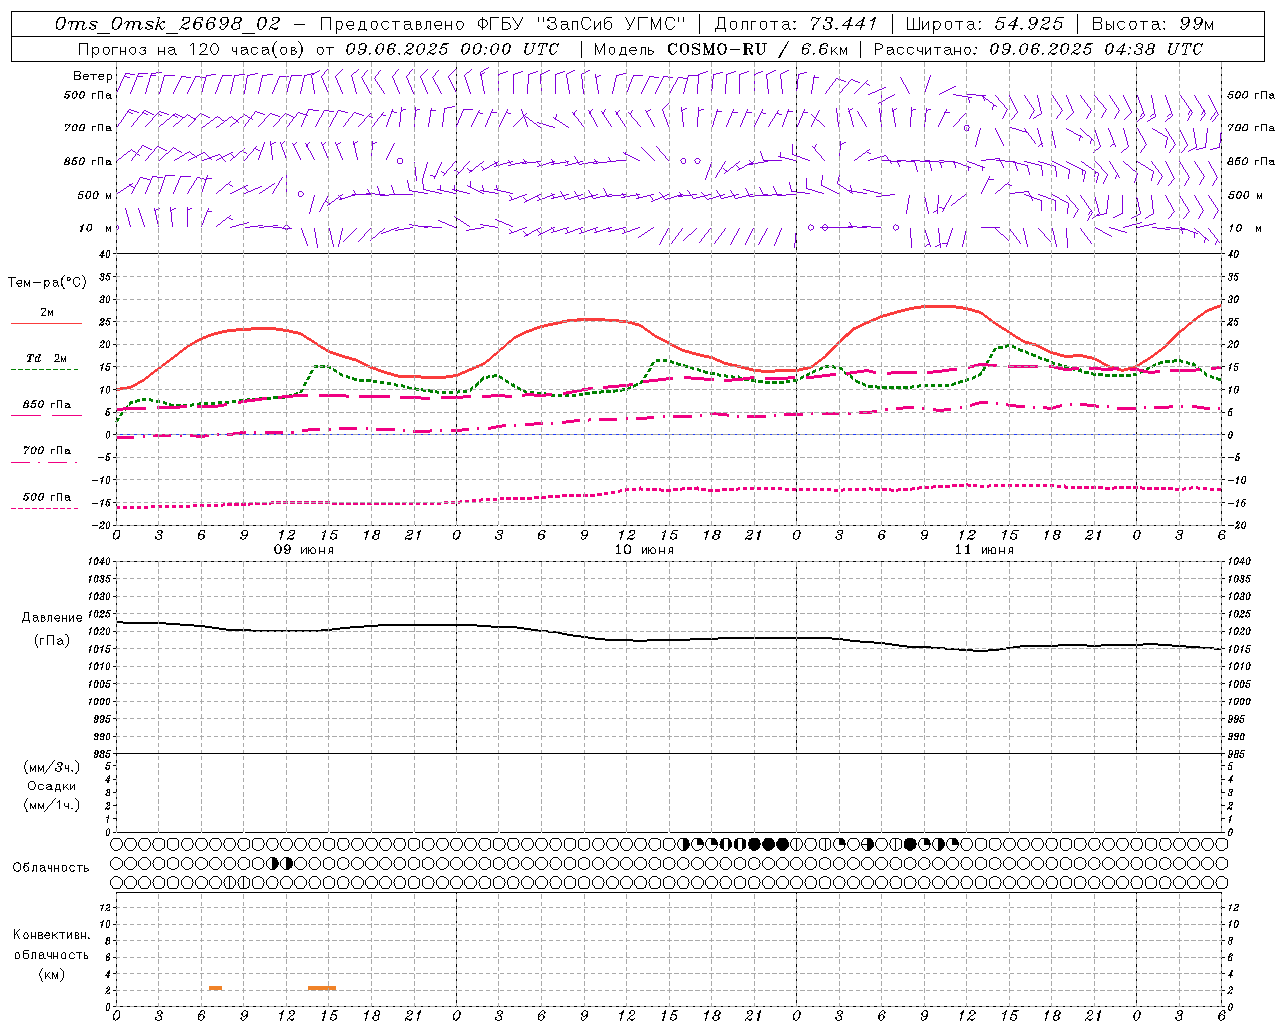This screenshot has width=1280, height=1024.
Task: Click the Облачность panel label
Action: pyautogui.click(x=51, y=868)
